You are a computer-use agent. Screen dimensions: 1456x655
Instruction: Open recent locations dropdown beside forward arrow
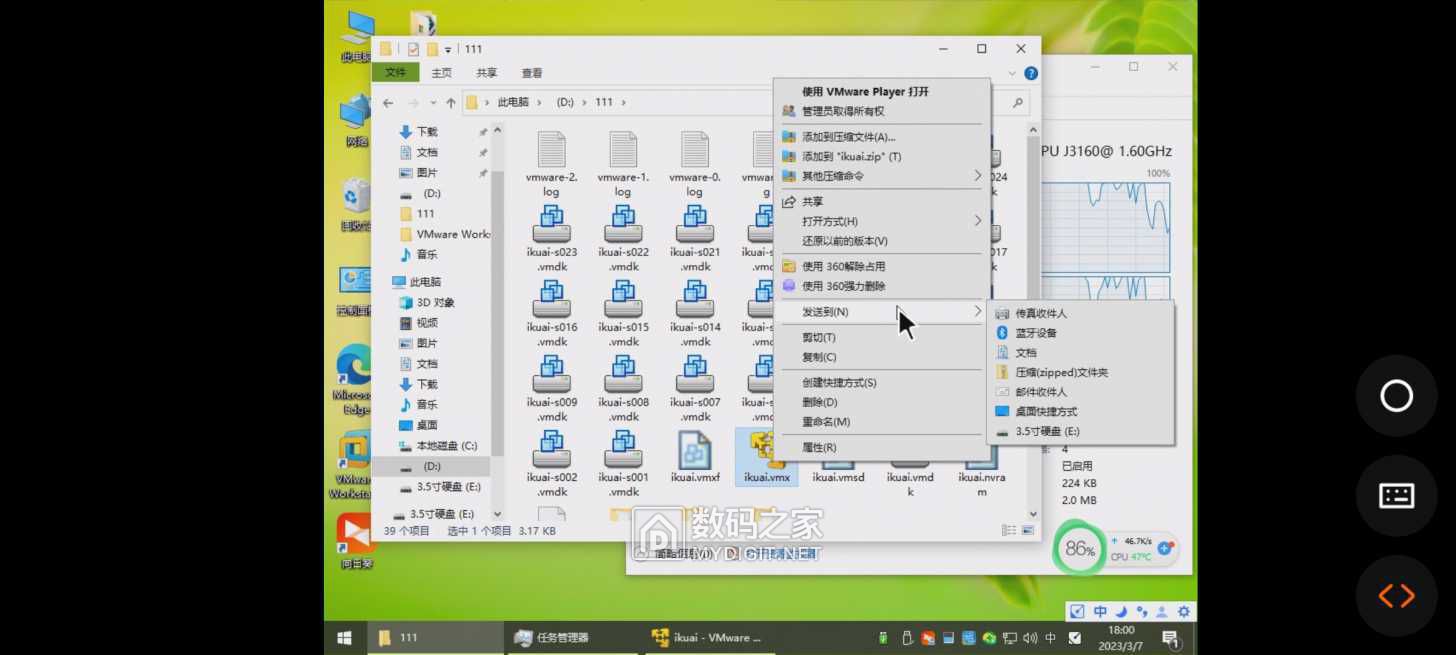point(433,102)
